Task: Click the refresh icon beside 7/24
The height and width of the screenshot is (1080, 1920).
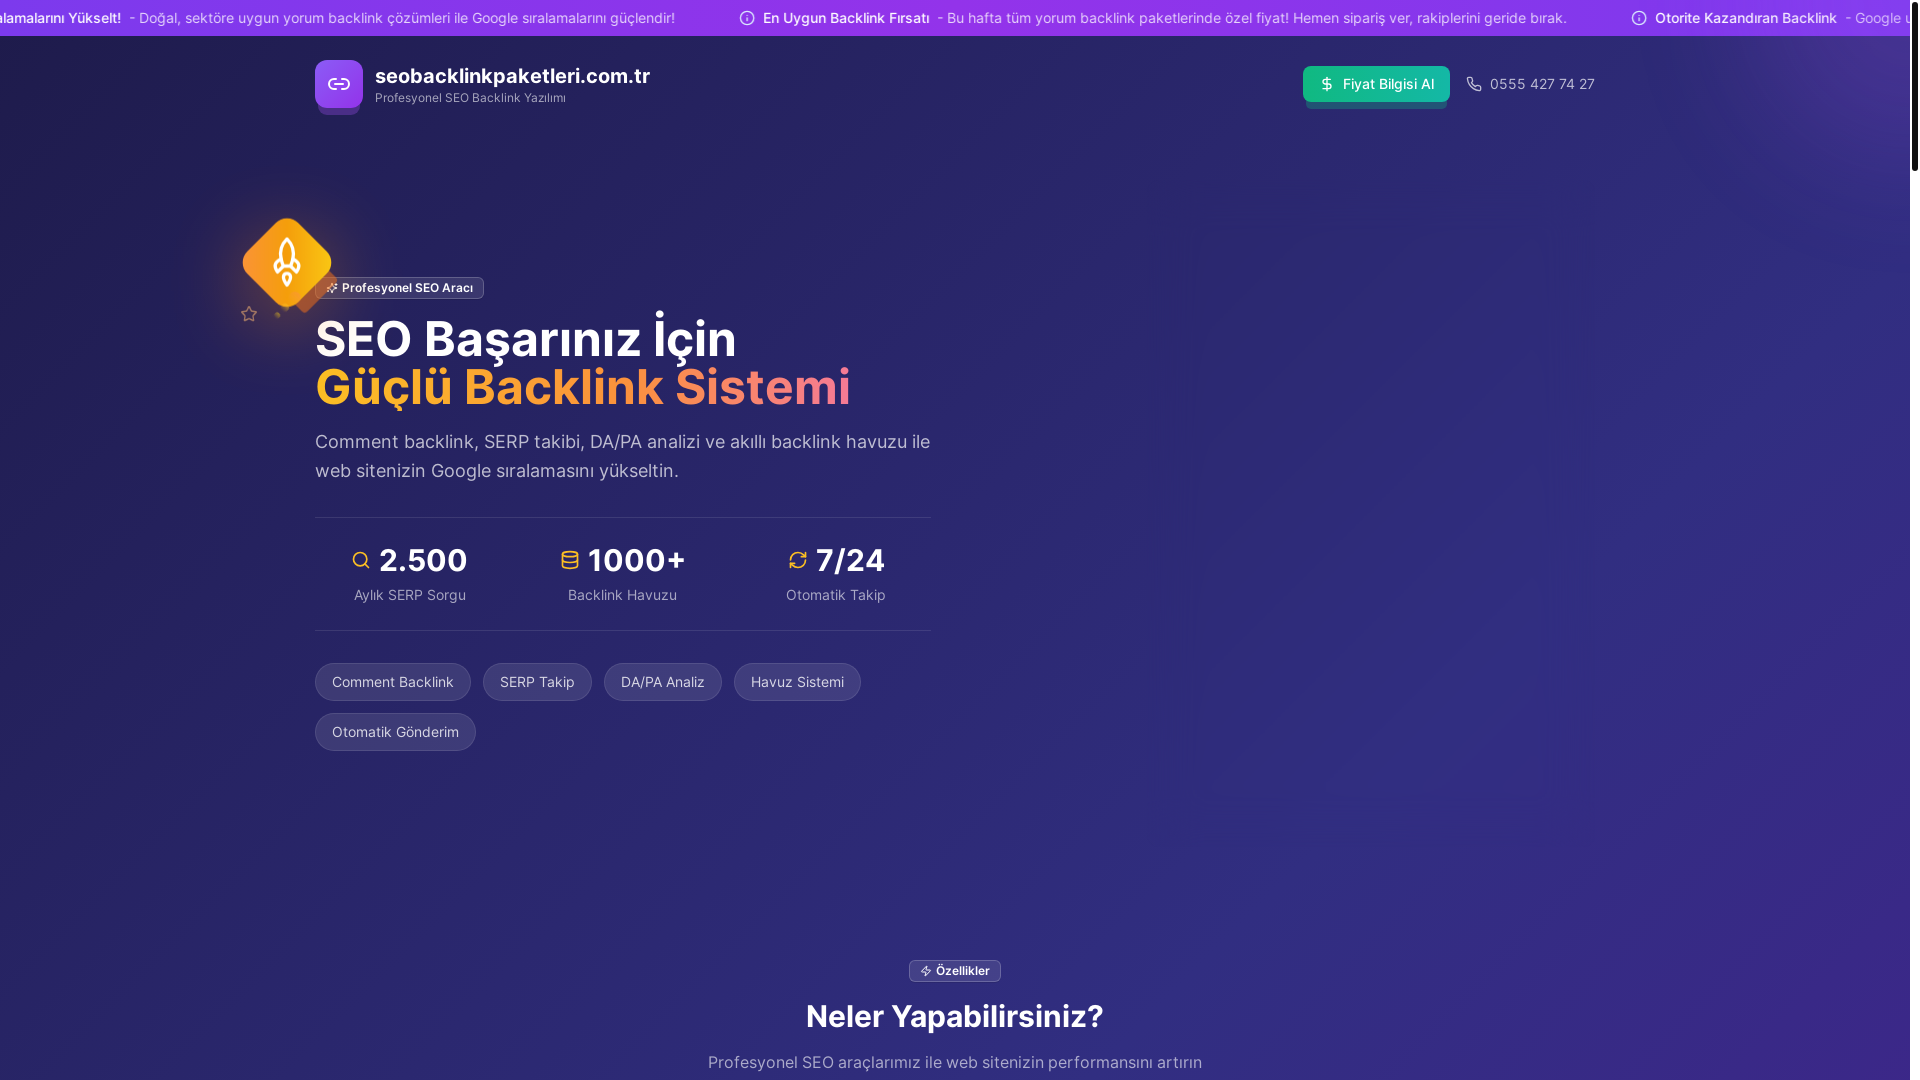Action: click(x=798, y=560)
